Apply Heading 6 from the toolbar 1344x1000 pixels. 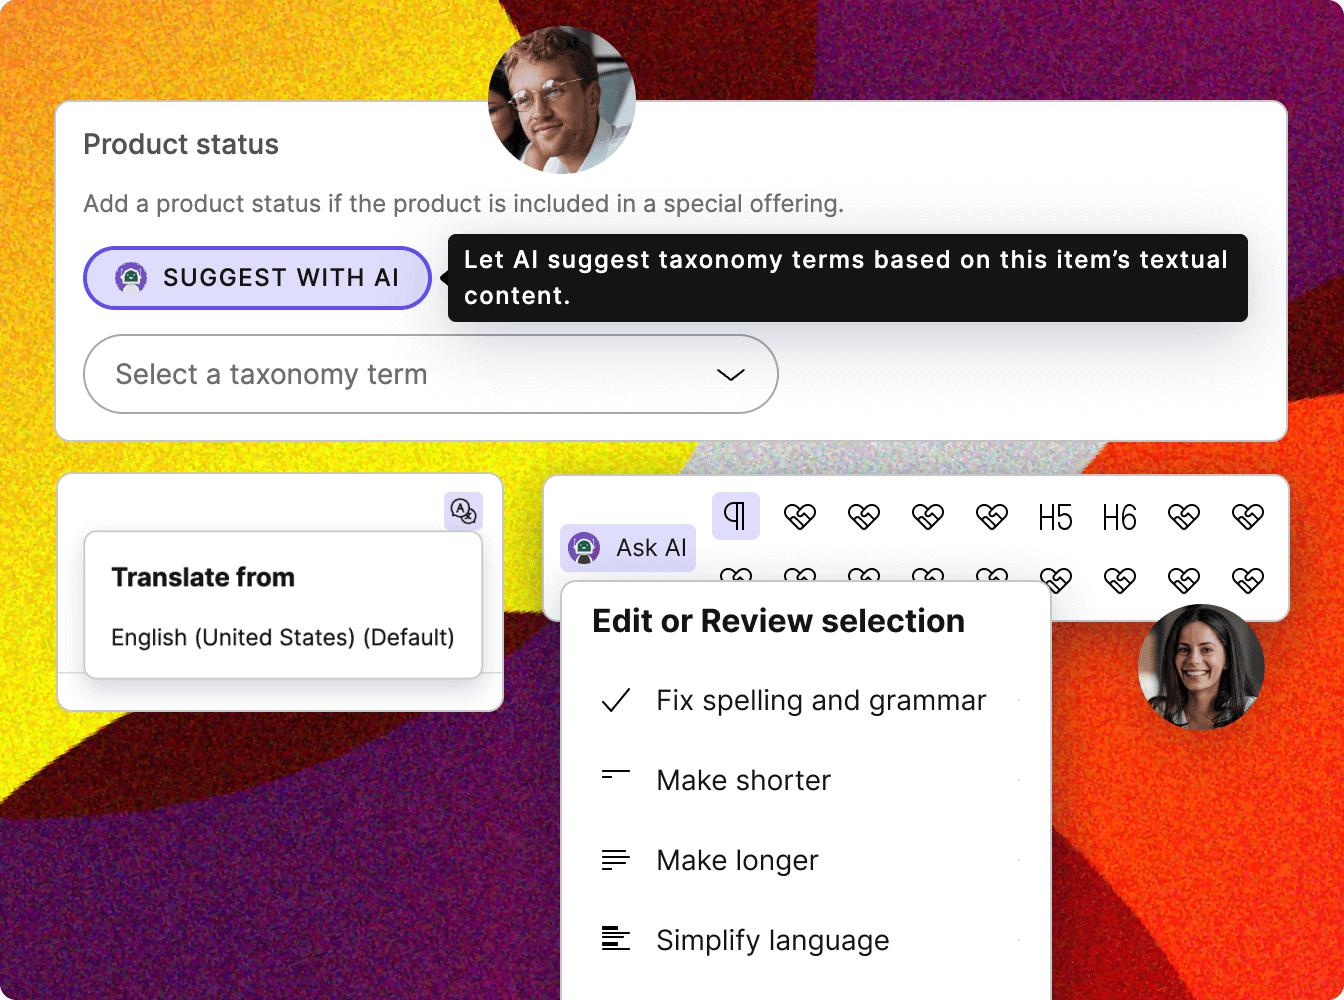(x=1119, y=517)
